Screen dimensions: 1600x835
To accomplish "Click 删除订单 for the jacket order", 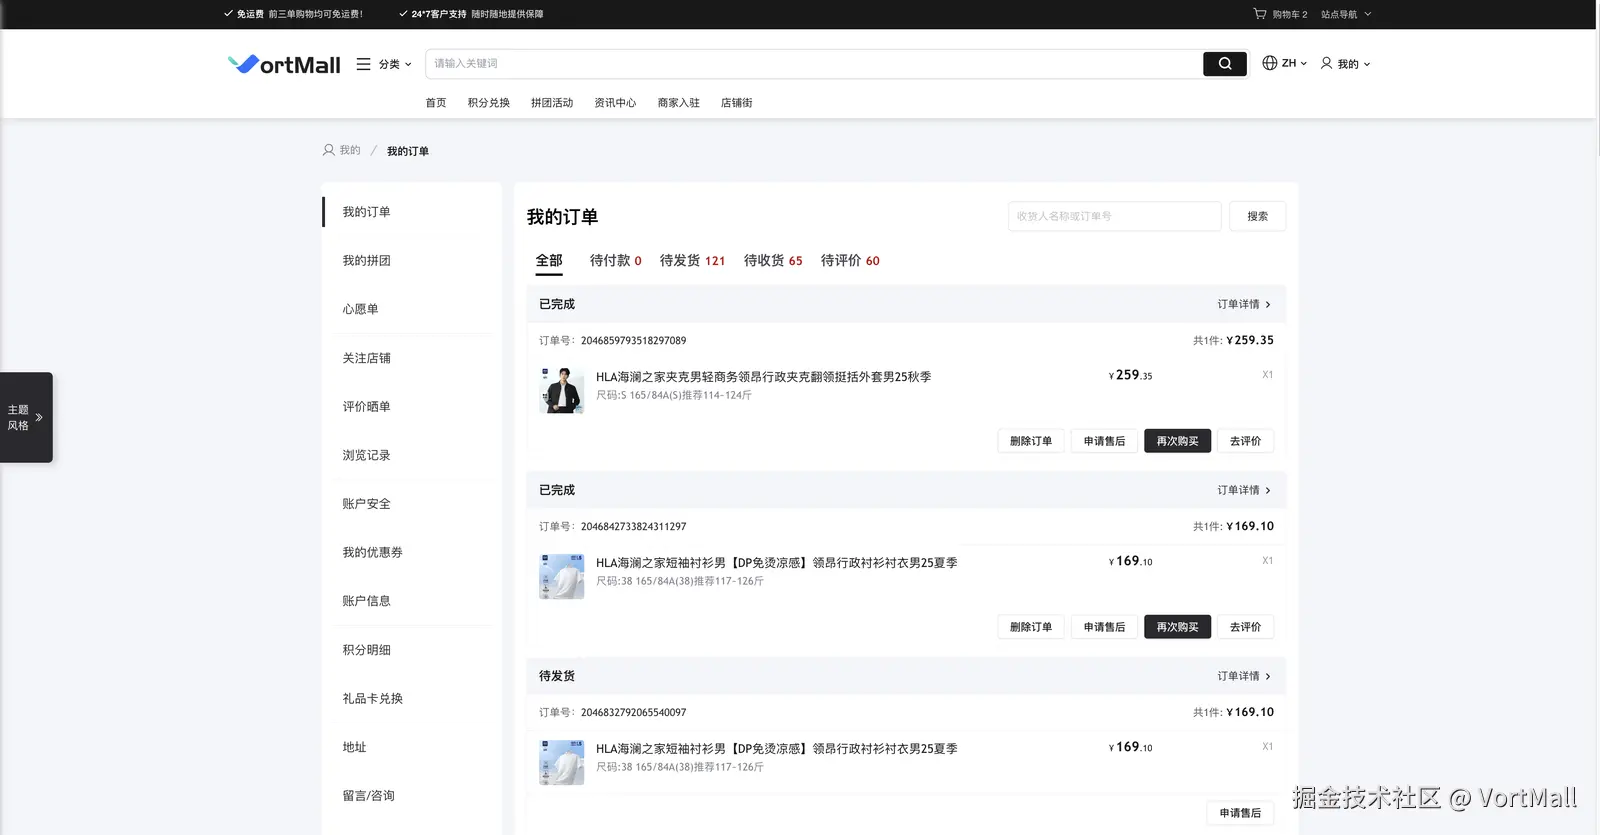I will tap(1031, 441).
